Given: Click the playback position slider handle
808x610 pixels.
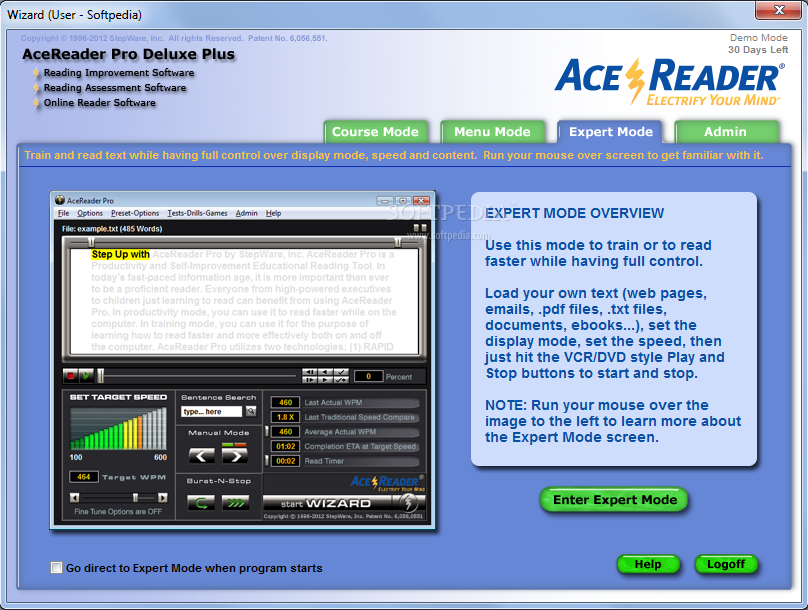Looking at the screenshot, I should pos(101,376).
